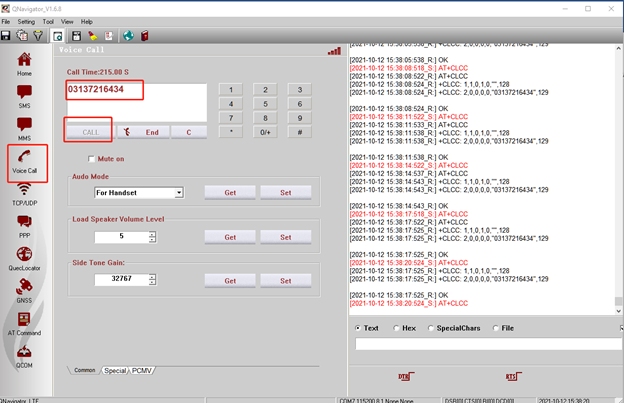Open the AT Command panel
Image resolution: width=624 pixels, height=403 pixels.
coord(24,322)
